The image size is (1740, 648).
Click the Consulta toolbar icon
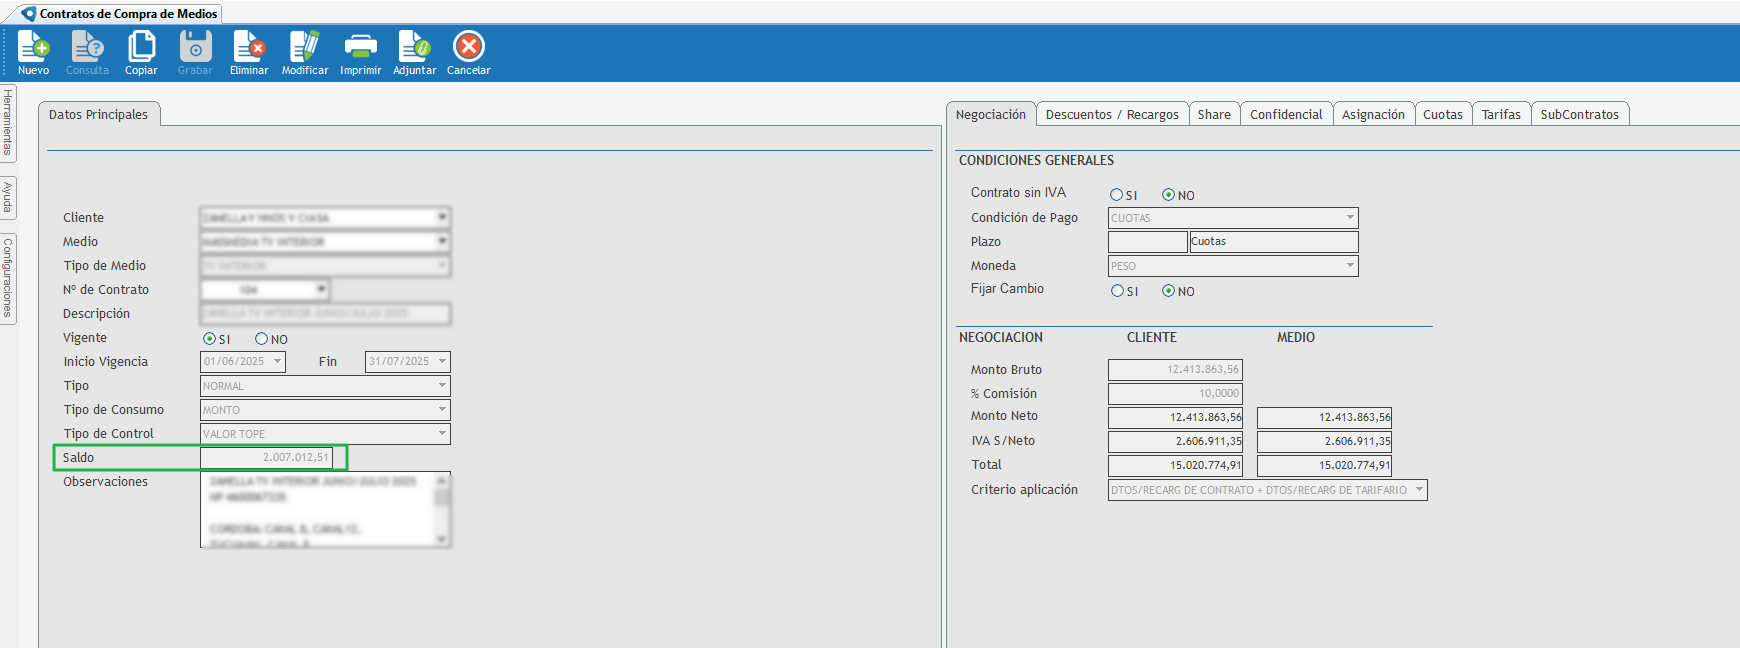(87, 52)
